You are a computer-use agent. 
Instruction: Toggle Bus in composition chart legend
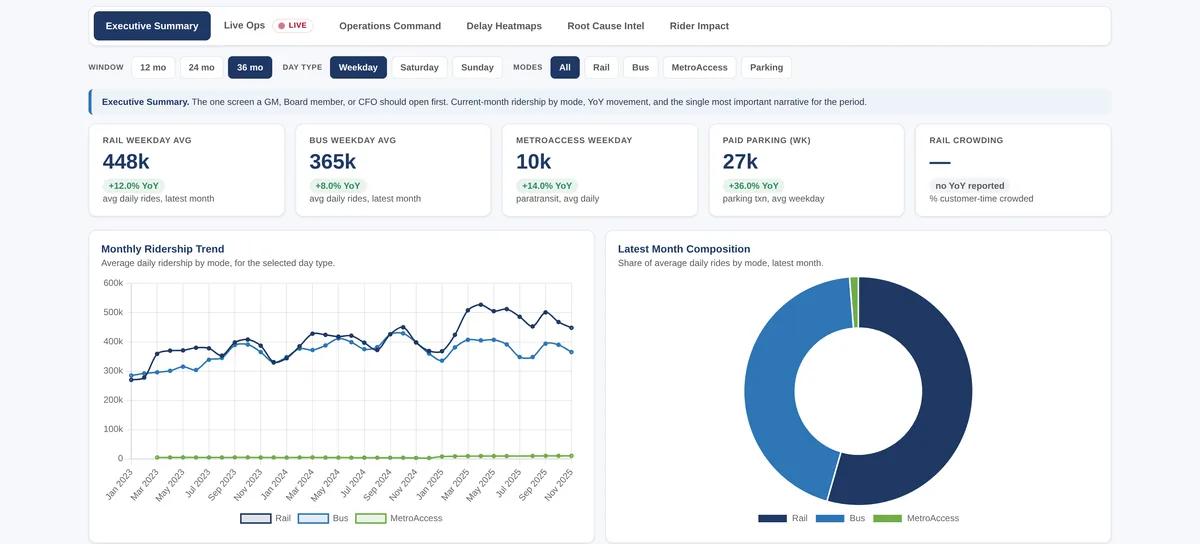pos(841,518)
